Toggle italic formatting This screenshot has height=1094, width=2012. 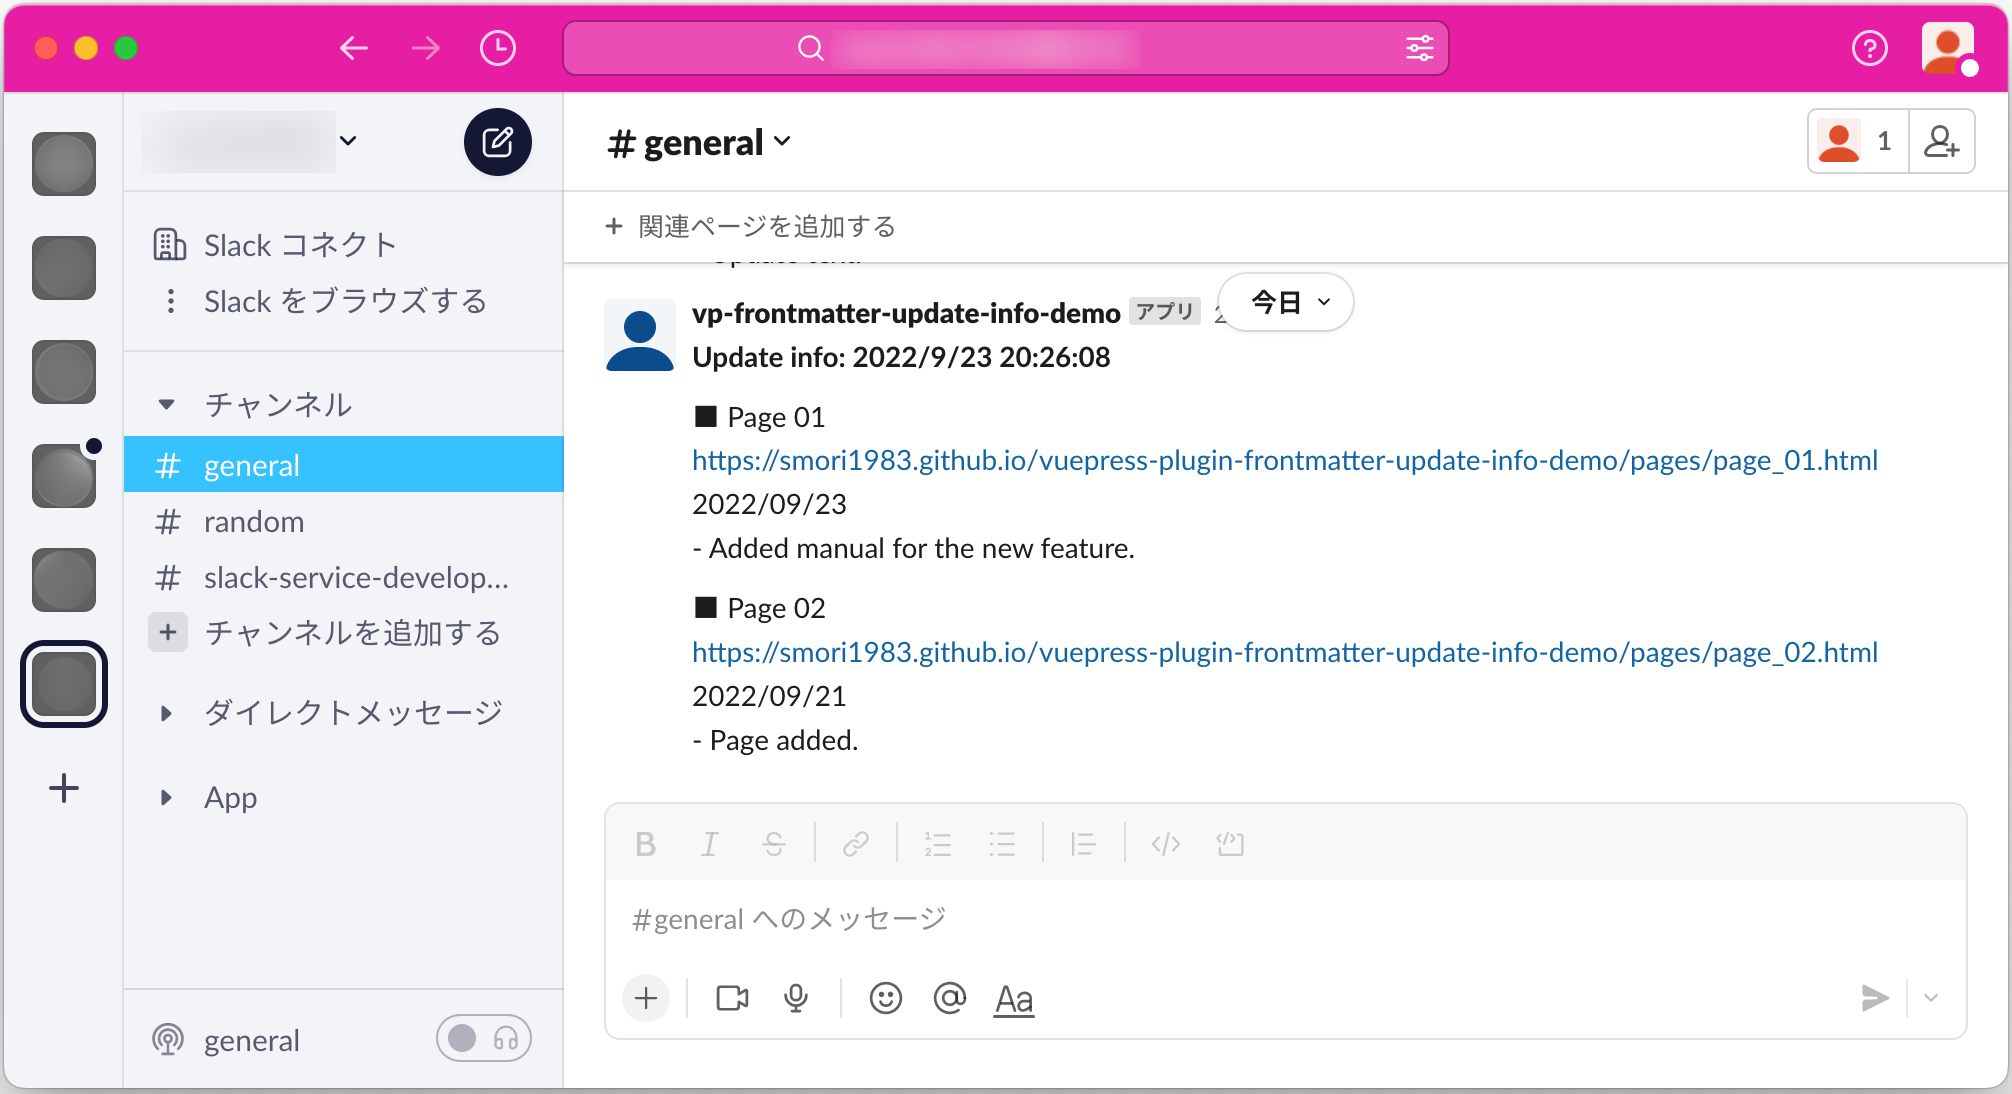pos(710,844)
